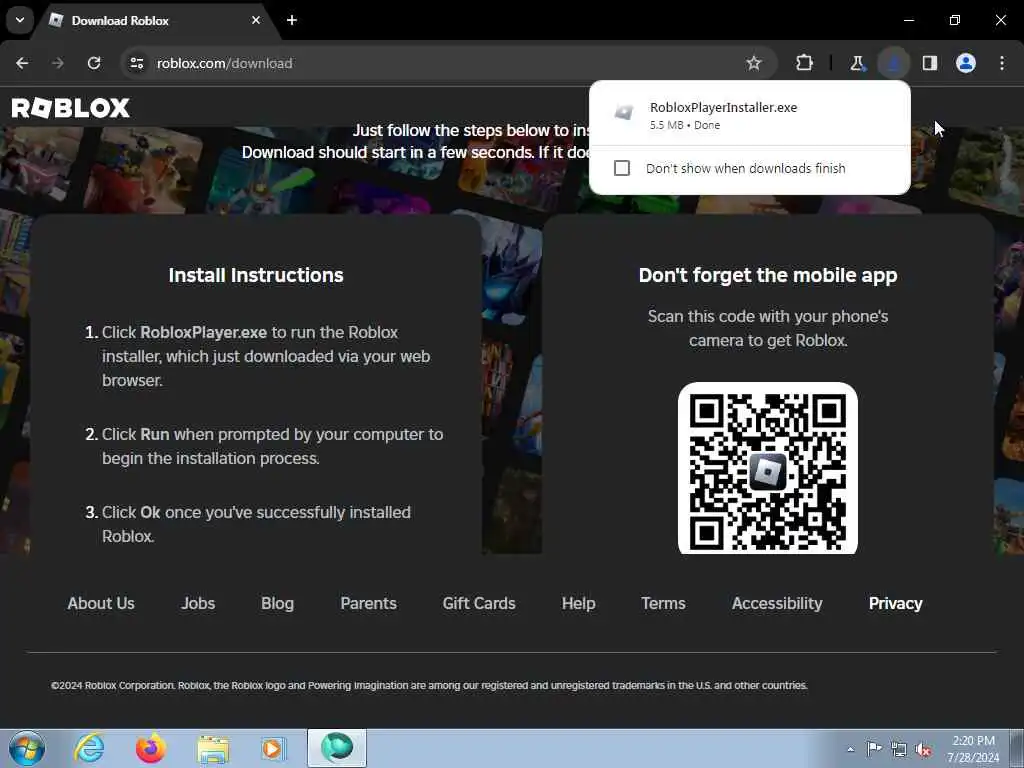Open the Jobs footer link
1024x768 pixels.
pyautogui.click(x=198, y=603)
